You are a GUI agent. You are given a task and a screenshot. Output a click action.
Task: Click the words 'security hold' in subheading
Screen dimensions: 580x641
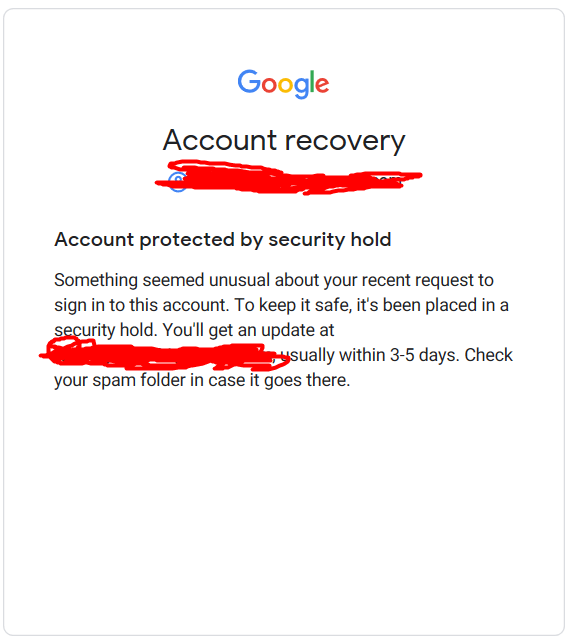pyautogui.click(x=330, y=240)
